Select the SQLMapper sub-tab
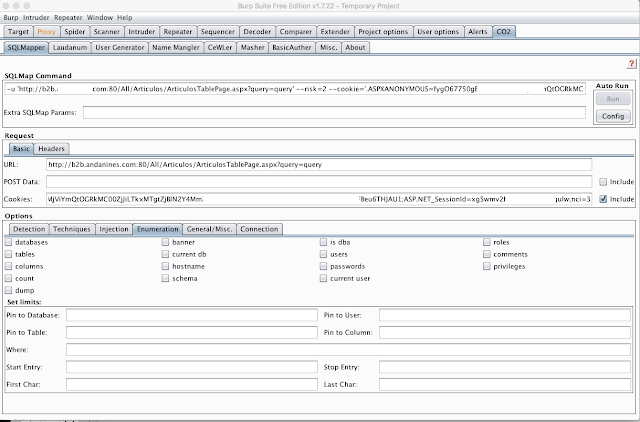The height and width of the screenshot is (422, 640). [26, 47]
